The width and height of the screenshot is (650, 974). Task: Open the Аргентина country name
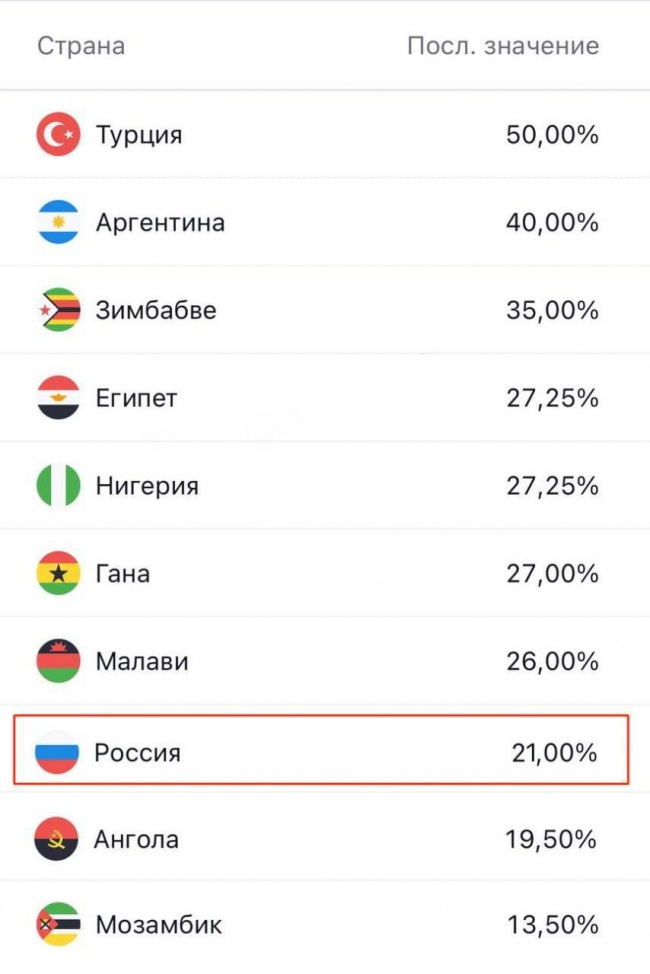coord(160,222)
